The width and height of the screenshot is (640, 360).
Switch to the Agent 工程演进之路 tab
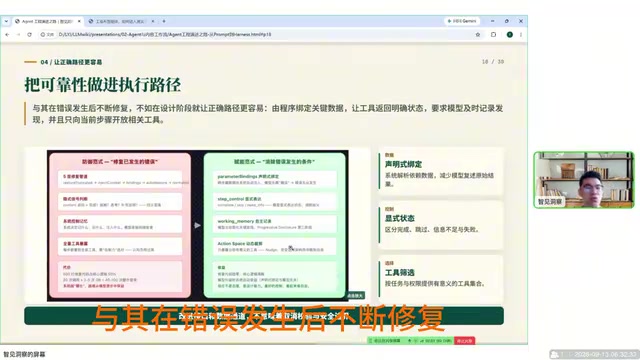(x=47, y=21)
